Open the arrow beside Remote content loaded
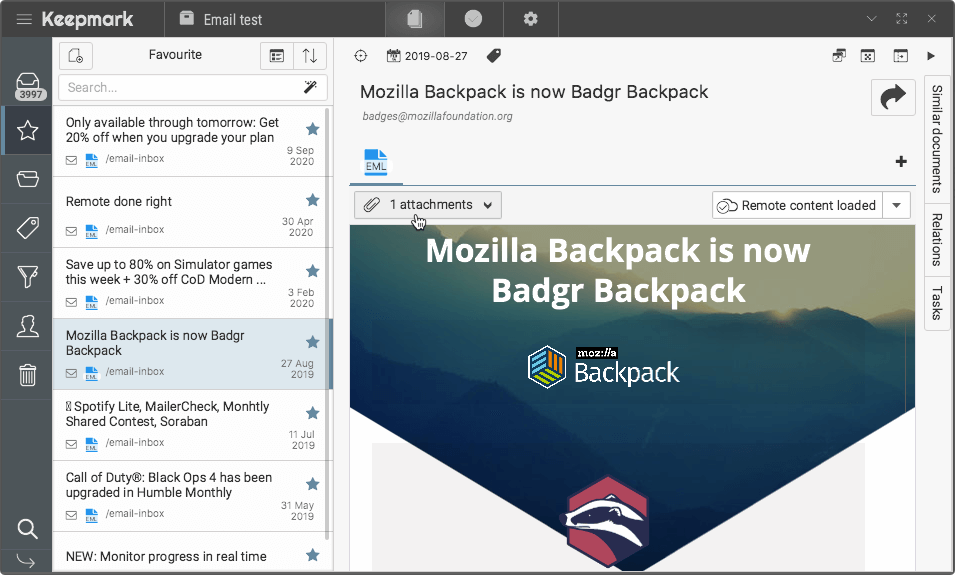This screenshot has height=575, width=955. point(896,205)
